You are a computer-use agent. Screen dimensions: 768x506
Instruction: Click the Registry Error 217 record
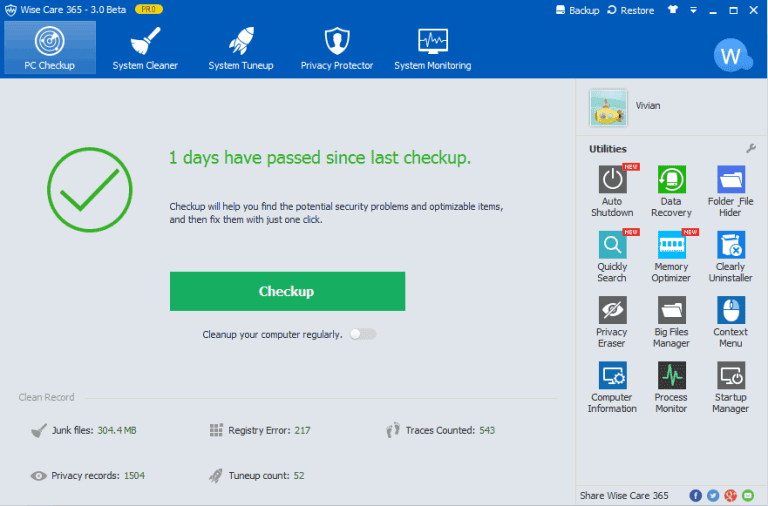[x=260, y=430]
